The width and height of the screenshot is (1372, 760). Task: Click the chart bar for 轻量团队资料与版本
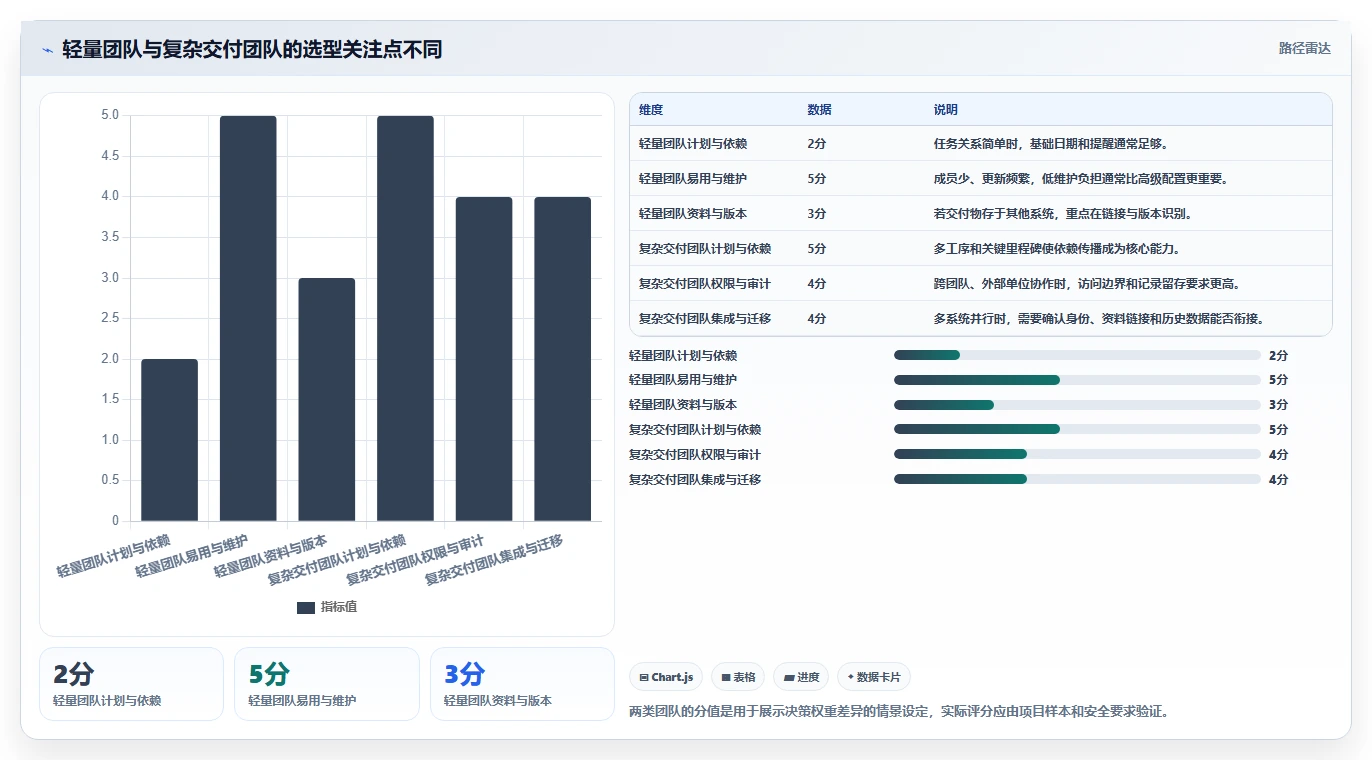point(327,399)
